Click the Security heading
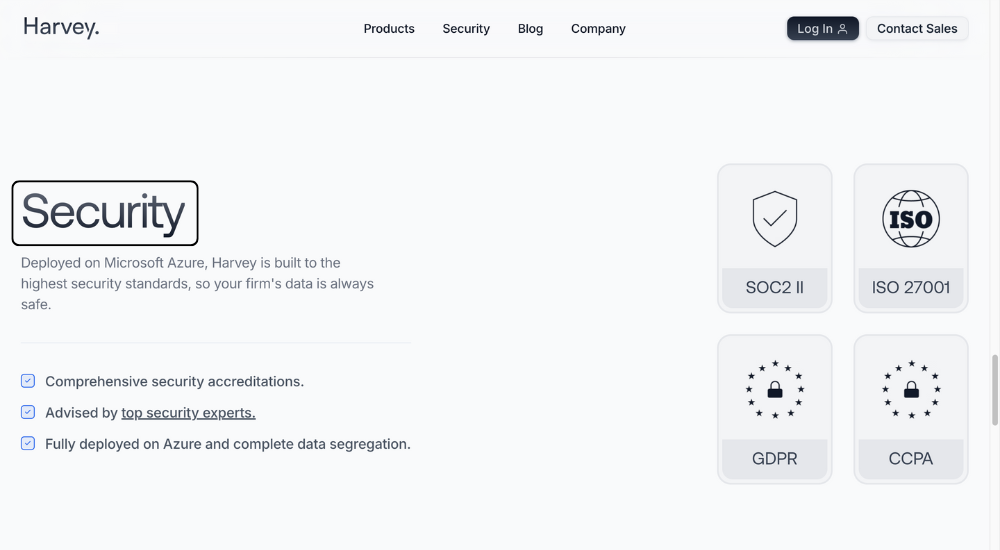The width and height of the screenshot is (1000, 550). [105, 212]
